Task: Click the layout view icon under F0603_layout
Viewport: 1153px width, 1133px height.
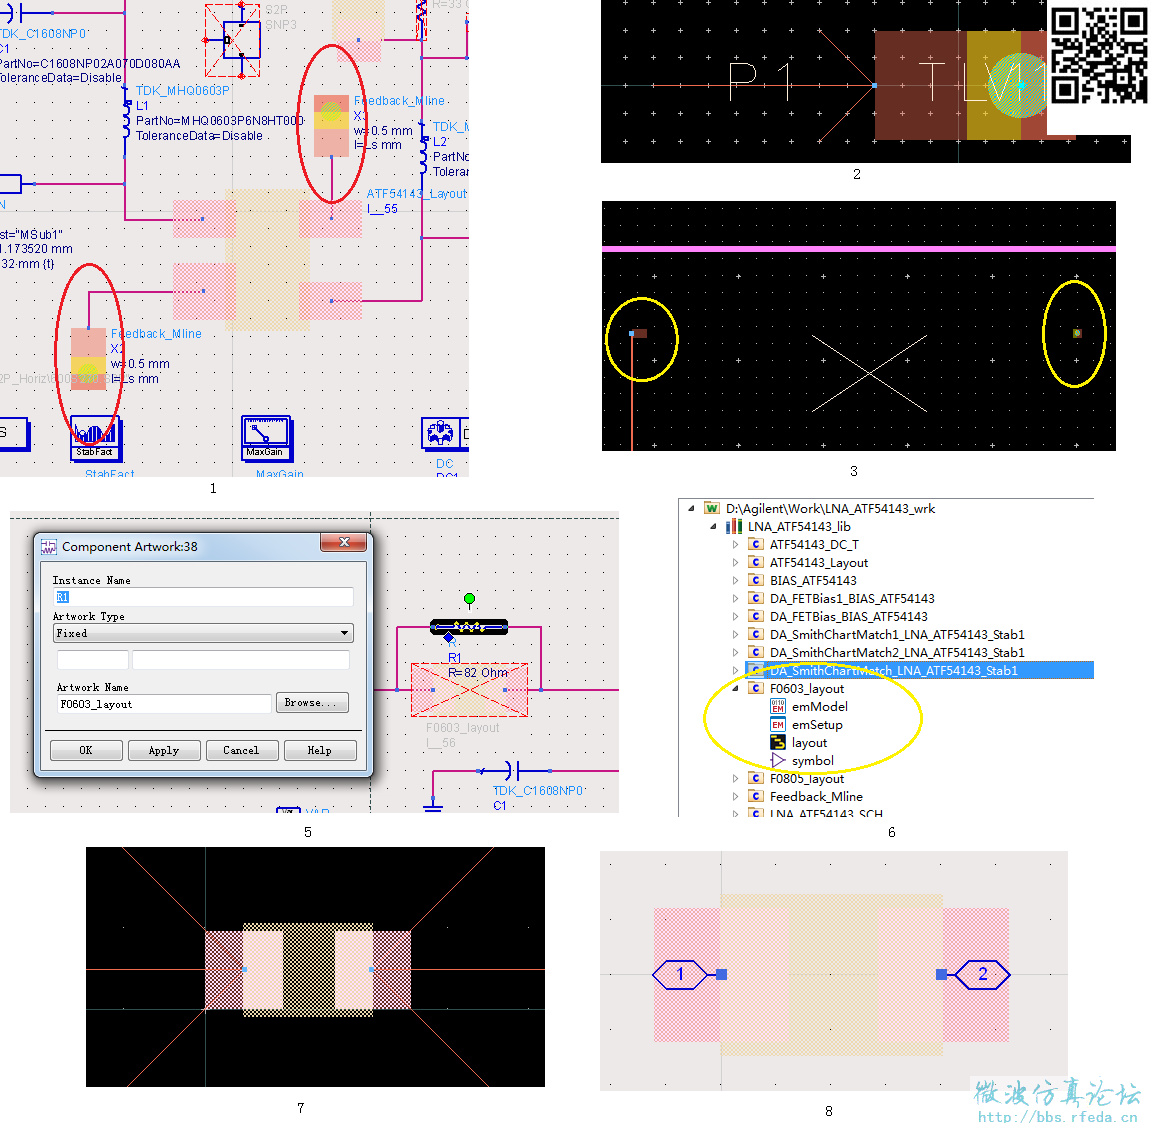Action: [x=777, y=743]
